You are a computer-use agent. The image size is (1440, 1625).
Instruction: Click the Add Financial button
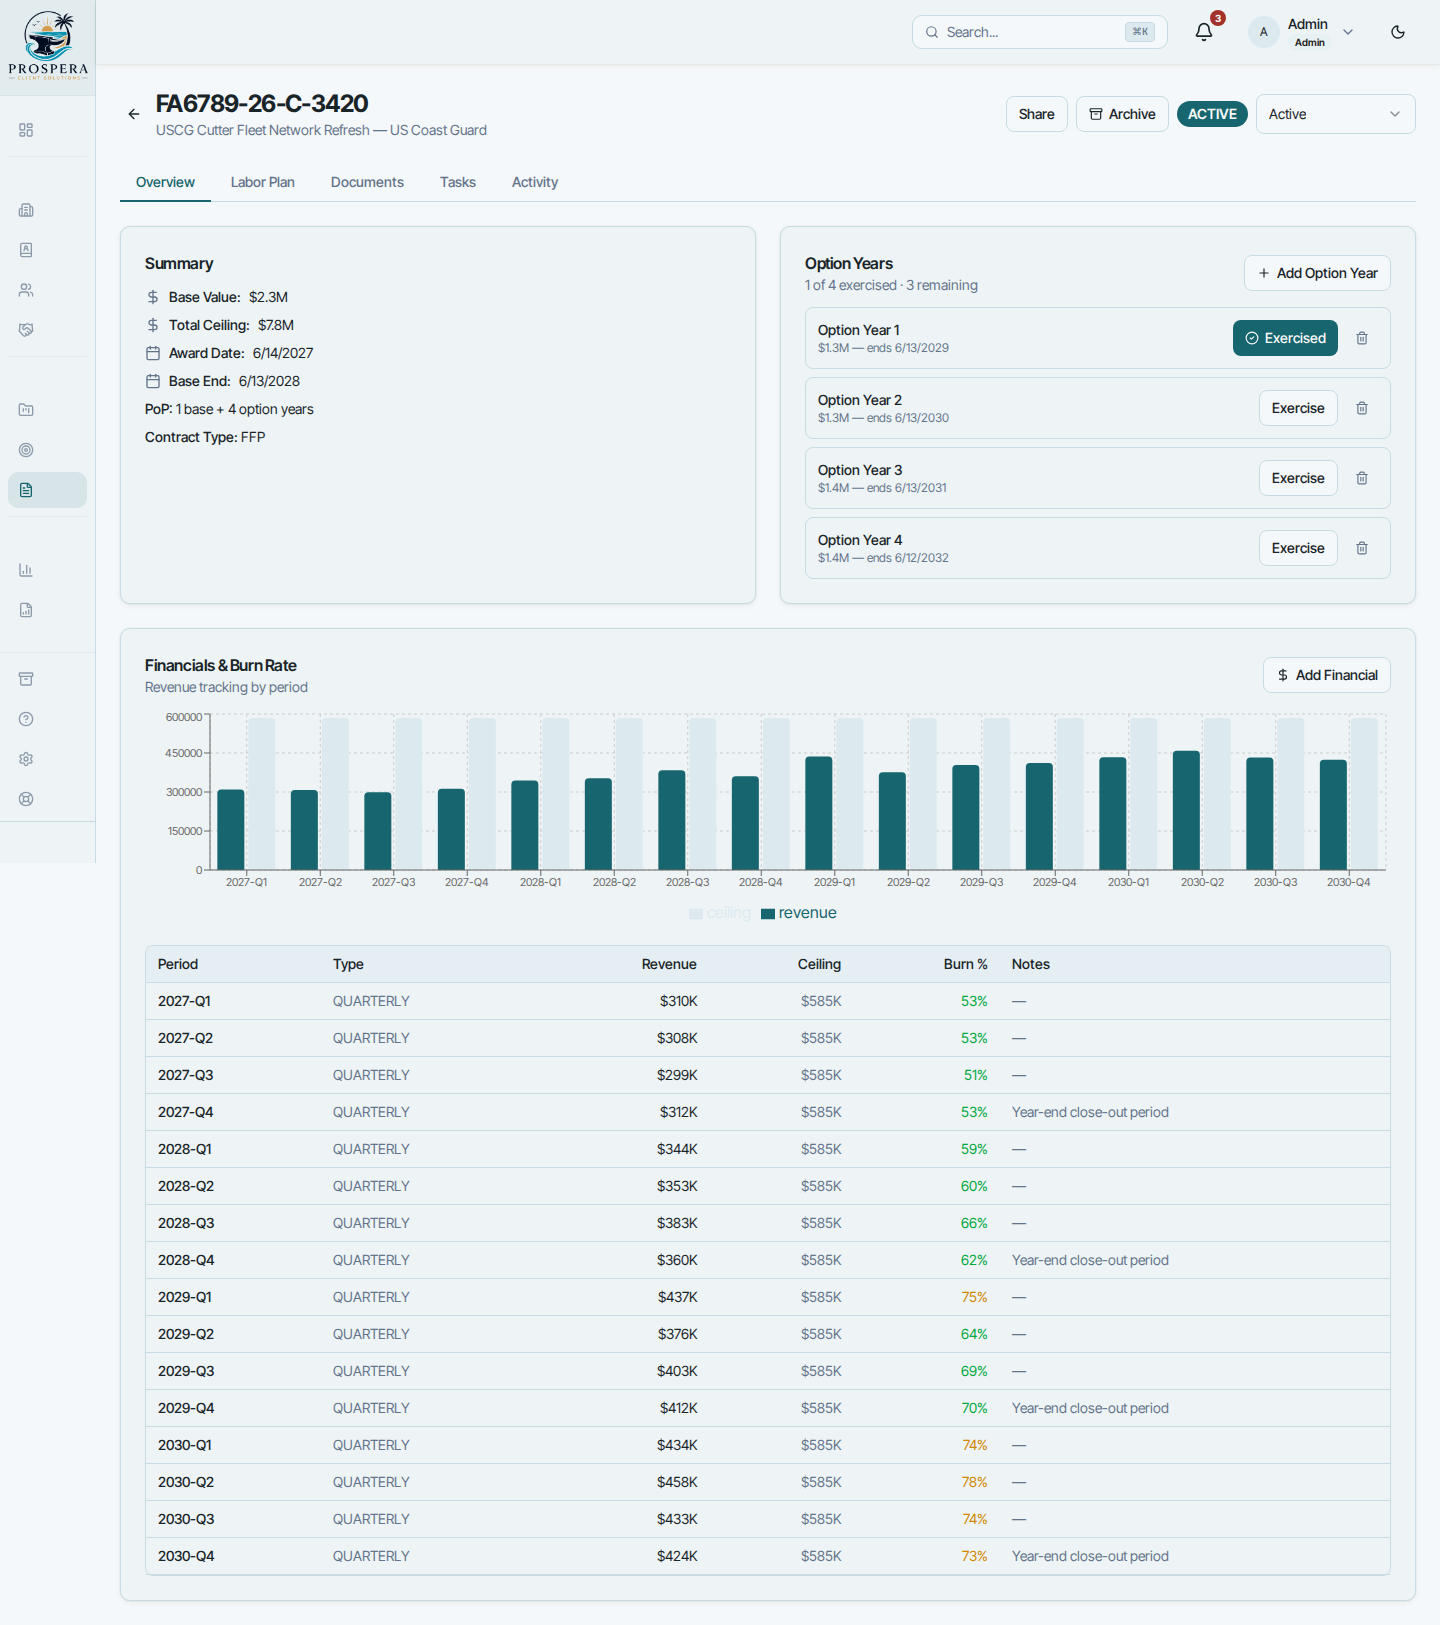(x=1327, y=675)
